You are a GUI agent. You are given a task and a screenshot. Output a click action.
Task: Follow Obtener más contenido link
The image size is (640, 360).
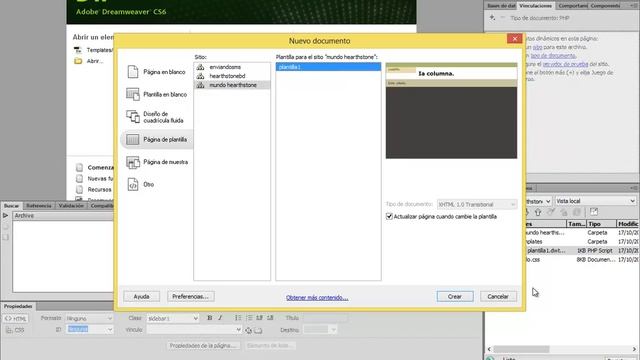[317, 298]
